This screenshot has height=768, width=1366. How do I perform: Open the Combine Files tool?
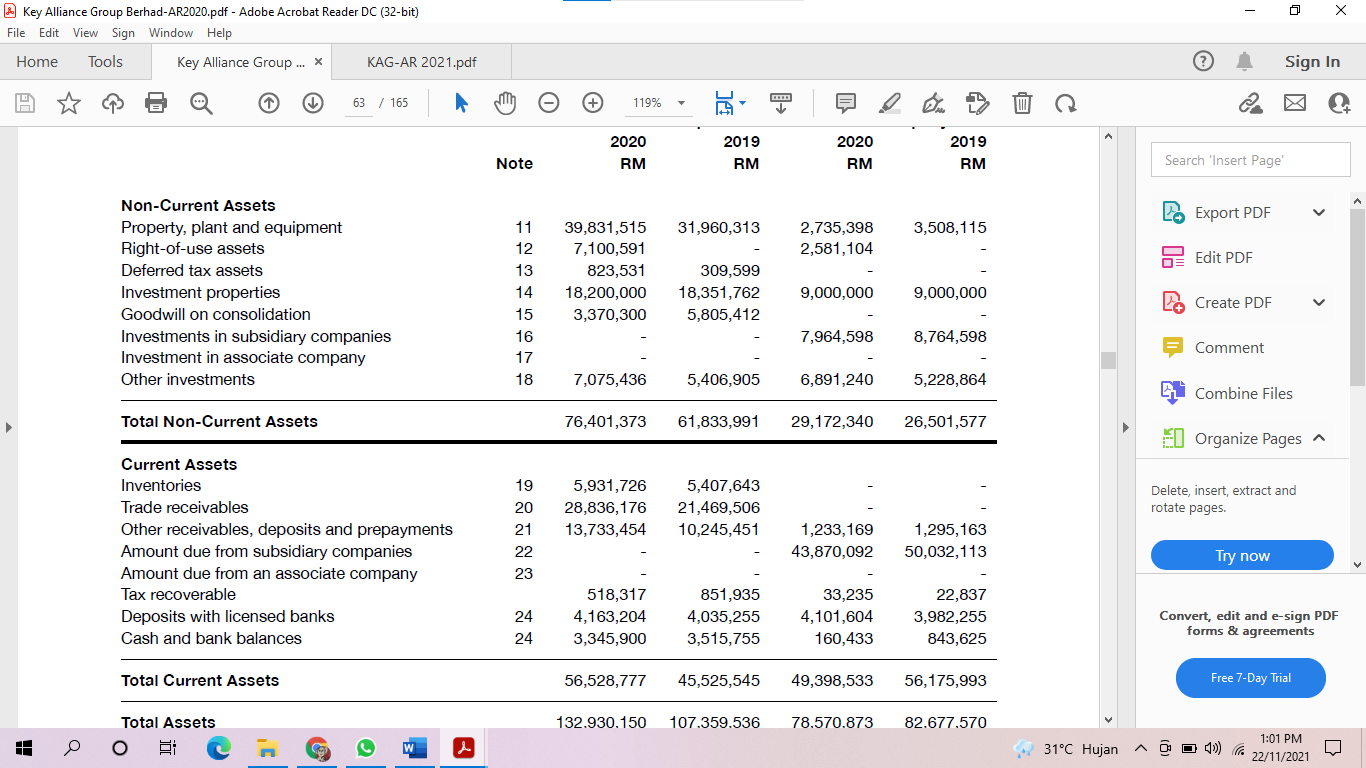click(1227, 393)
